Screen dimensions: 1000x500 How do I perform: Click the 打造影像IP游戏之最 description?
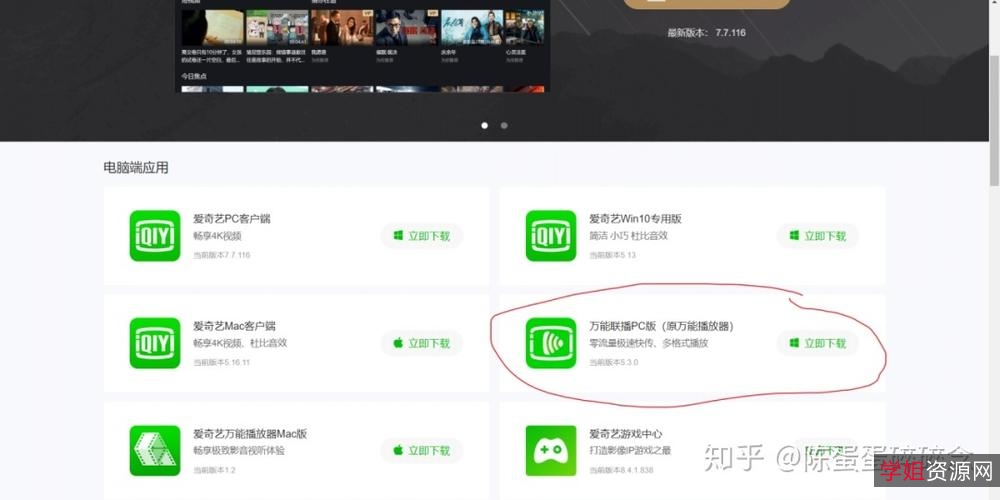tap(630, 451)
